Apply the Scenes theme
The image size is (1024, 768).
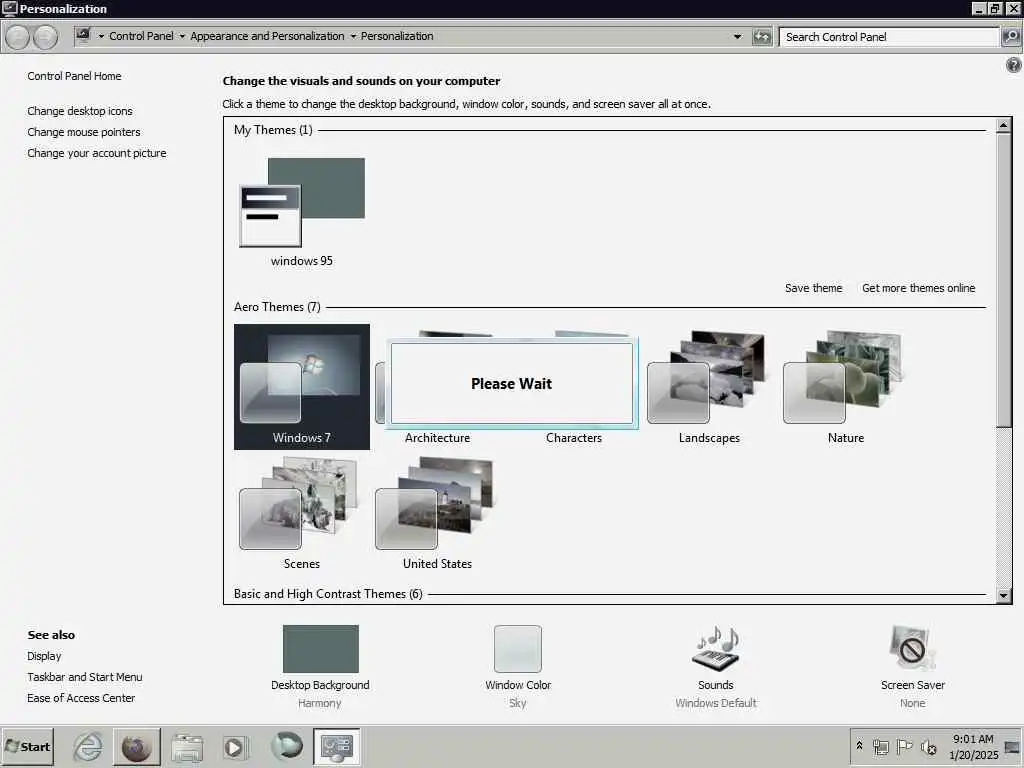point(302,513)
